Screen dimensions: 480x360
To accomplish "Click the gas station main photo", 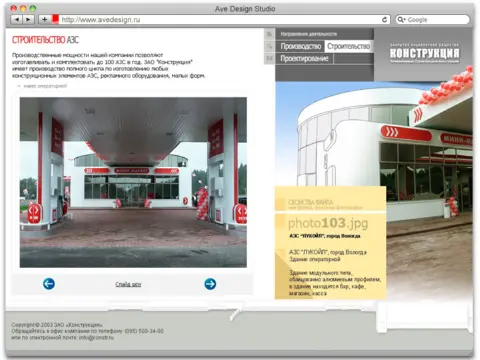I will 133,182.
